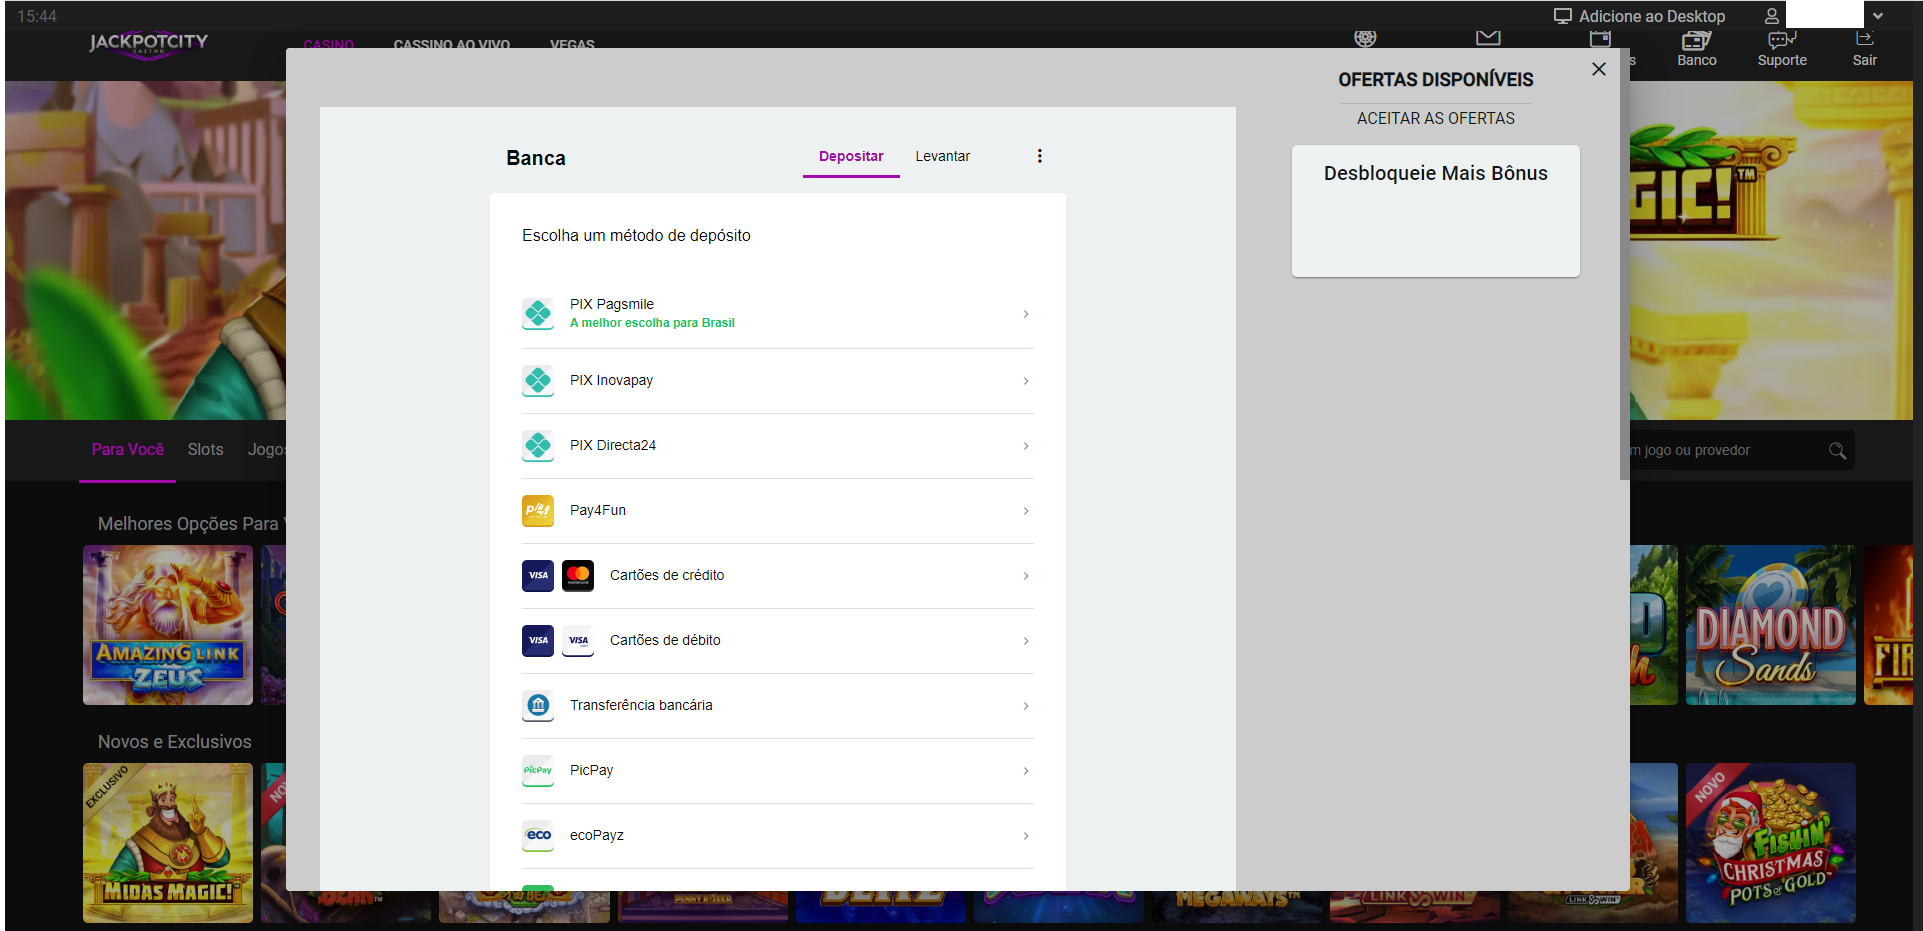Click the Transferência bancária bank icon
Viewport: 1923px width, 931px height.
point(538,706)
